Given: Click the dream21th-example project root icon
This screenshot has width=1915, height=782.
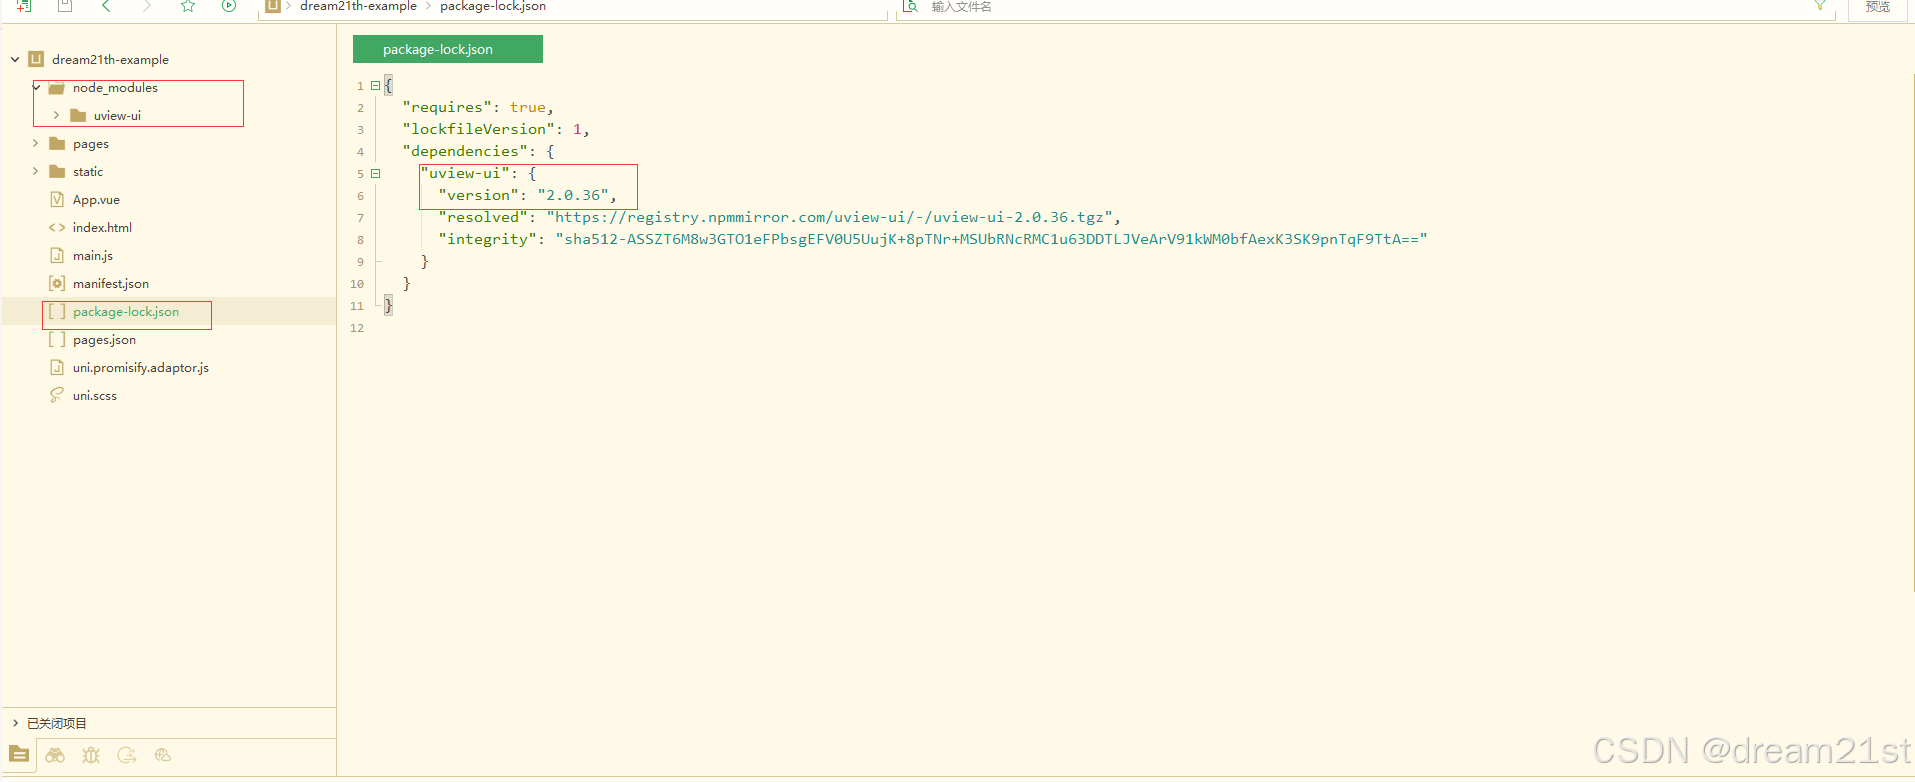Looking at the screenshot, I should click(36, 59).
